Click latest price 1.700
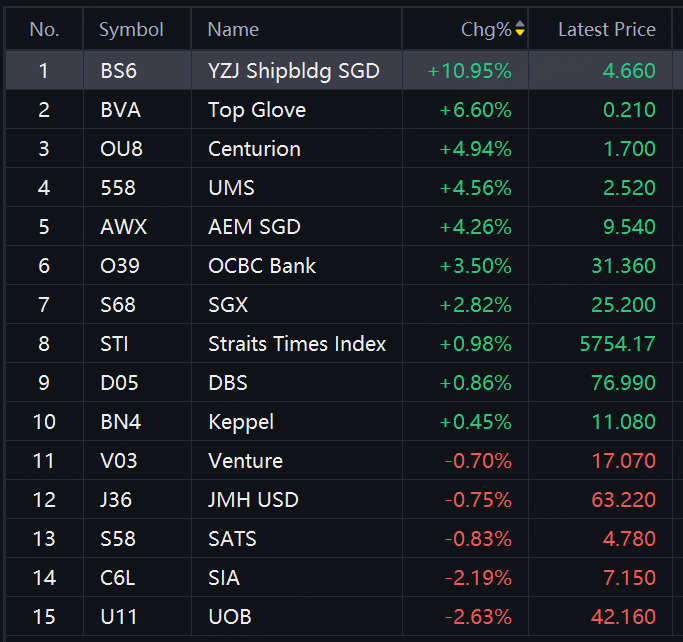683x642 pixels. point(629,149)
